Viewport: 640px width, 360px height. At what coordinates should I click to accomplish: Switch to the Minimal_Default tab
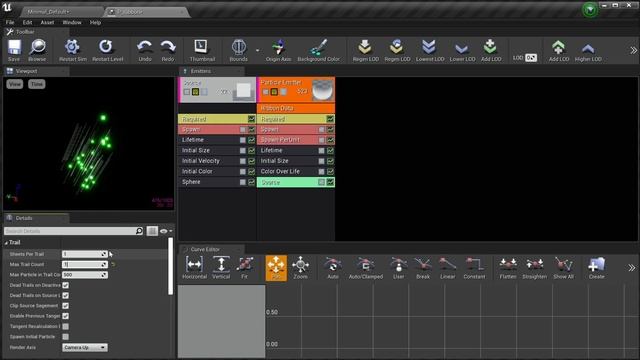61,12
